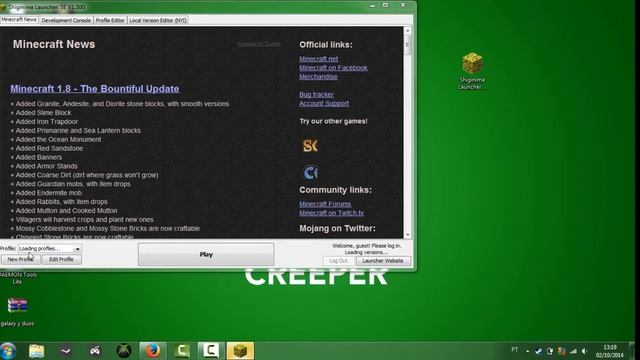The height and width of the screenshot is (360, 640).
Task: Click the Show Desktop strip
Action: [x=632, y=351]
